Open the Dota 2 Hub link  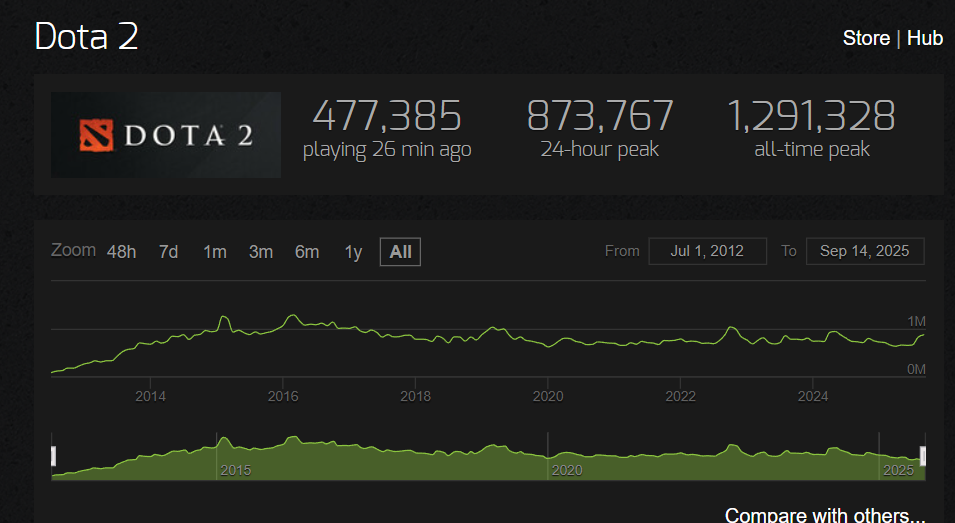pyautogui.click(x=925, y=38)
